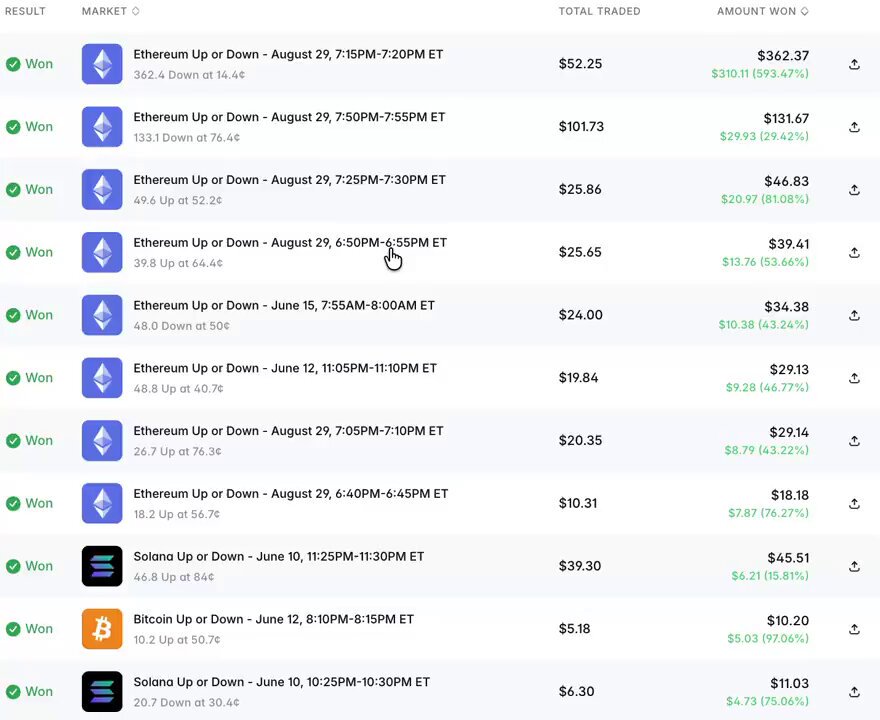Click the '362.4 Down at 14.4¢' position text

(x=189, y=75)
